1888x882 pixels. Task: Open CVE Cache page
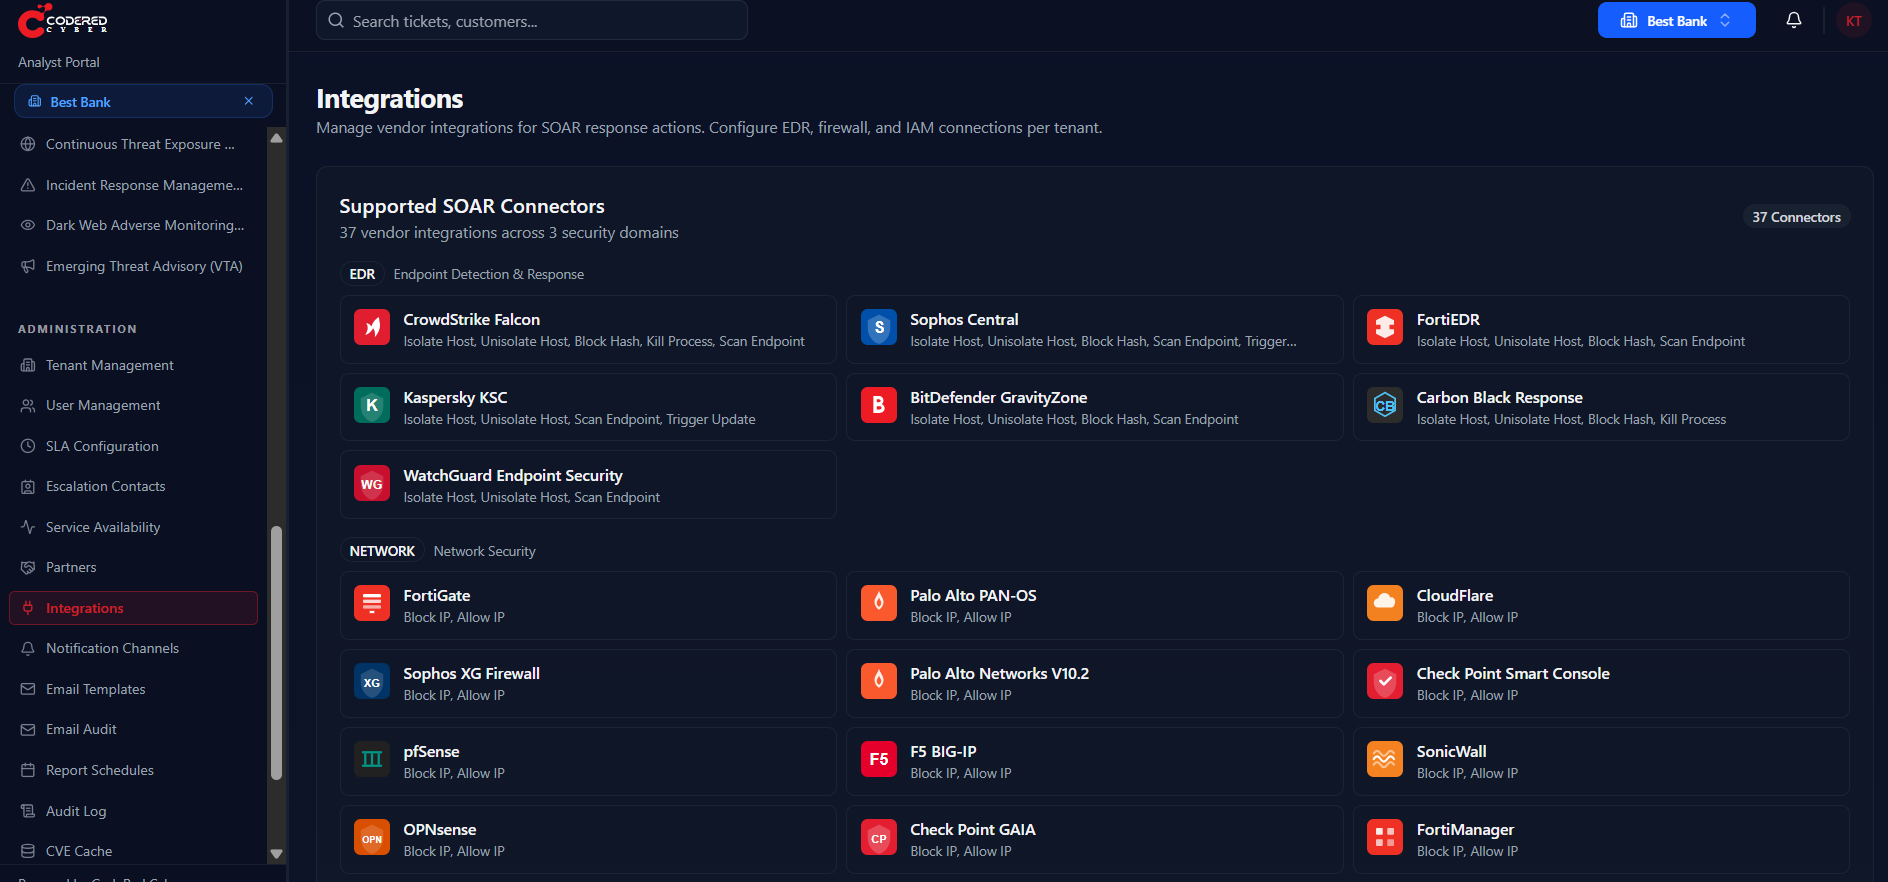click(x=134, y=851)
